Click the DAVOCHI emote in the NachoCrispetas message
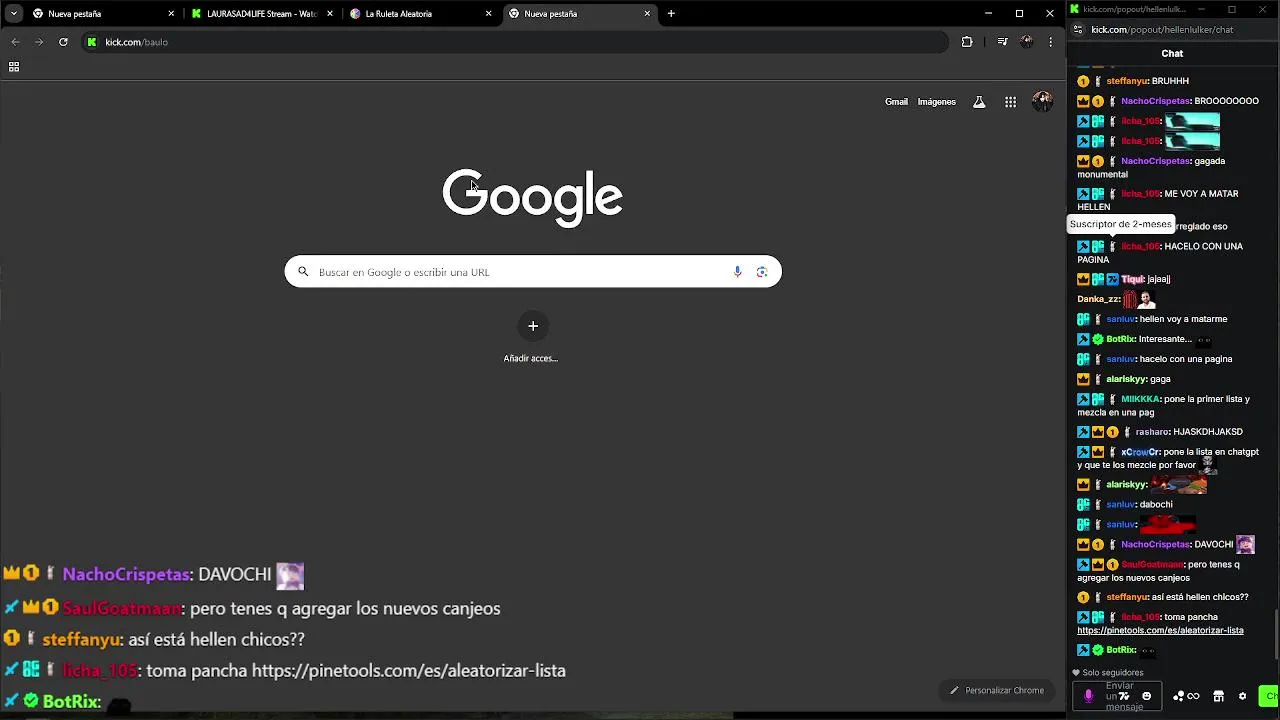1280x720 pixels. 1245,544
